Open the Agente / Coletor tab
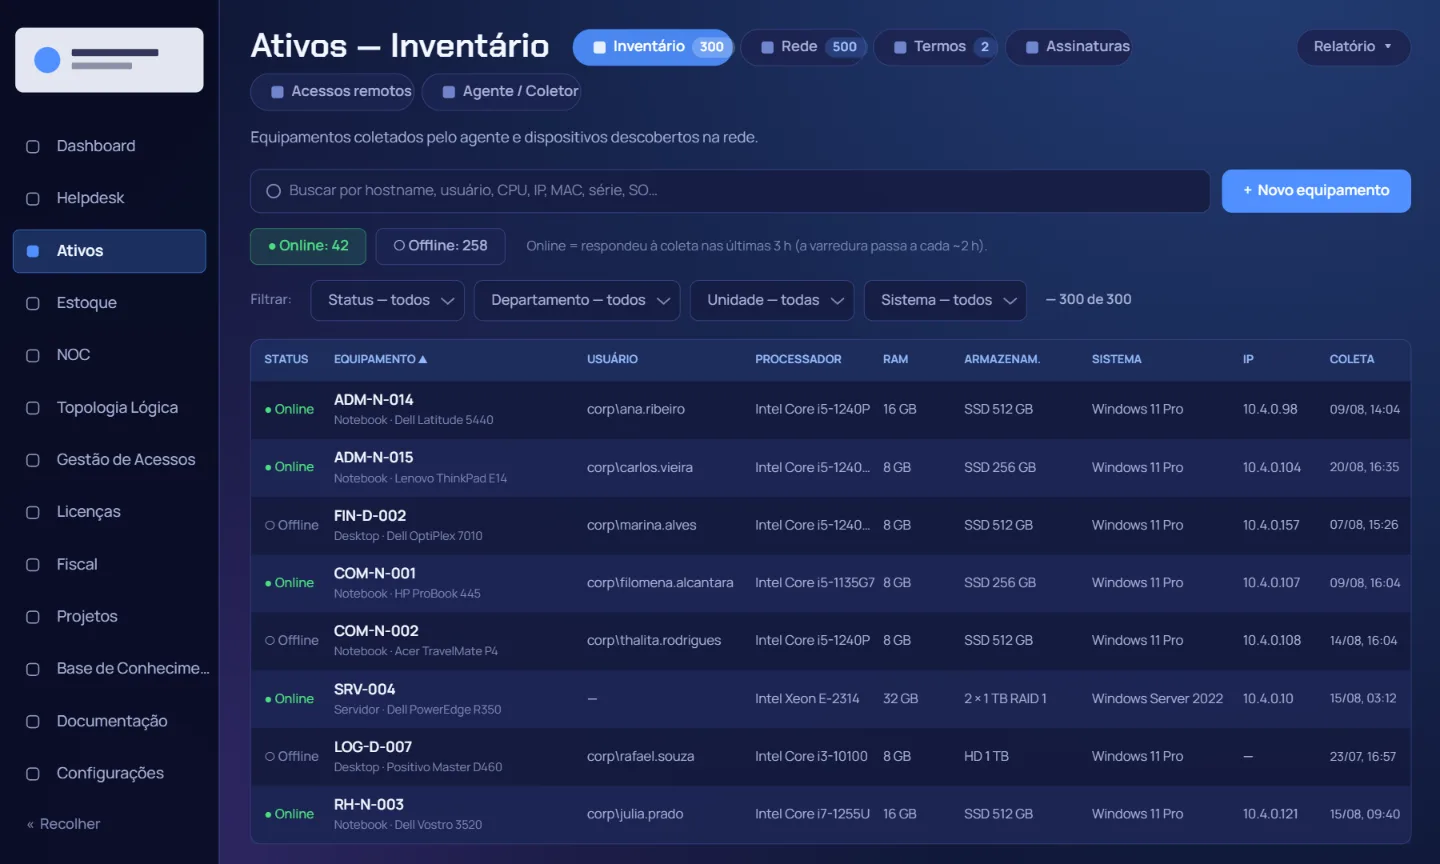This screenshot has width=1440, height=864. point(502,91)
